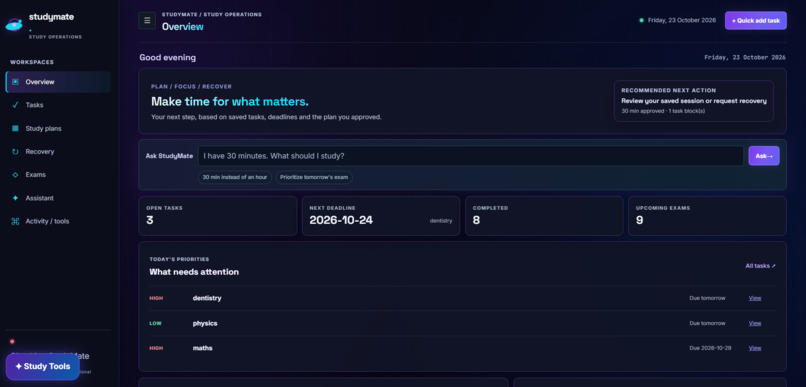Click 'Due 2026-10-29' on maths row
This screenshot has height=387, width=806.
click(710, 348)
